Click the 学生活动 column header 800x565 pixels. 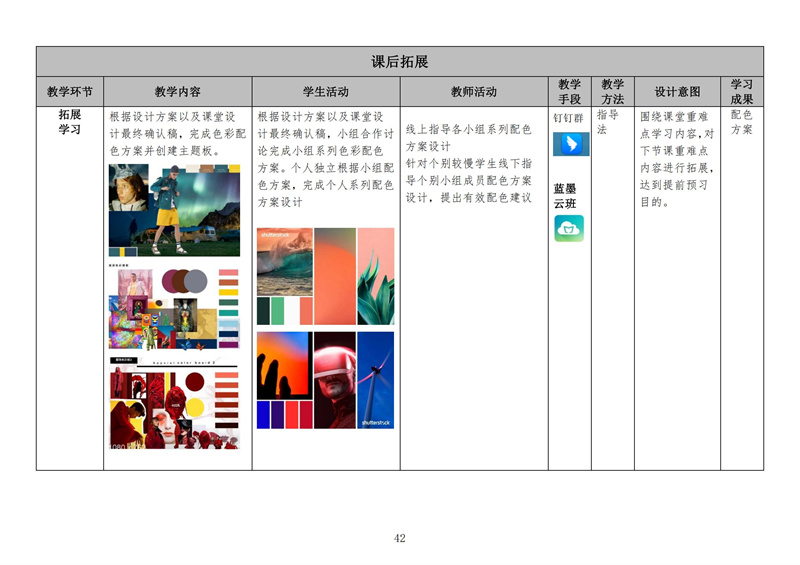(326, 92)
